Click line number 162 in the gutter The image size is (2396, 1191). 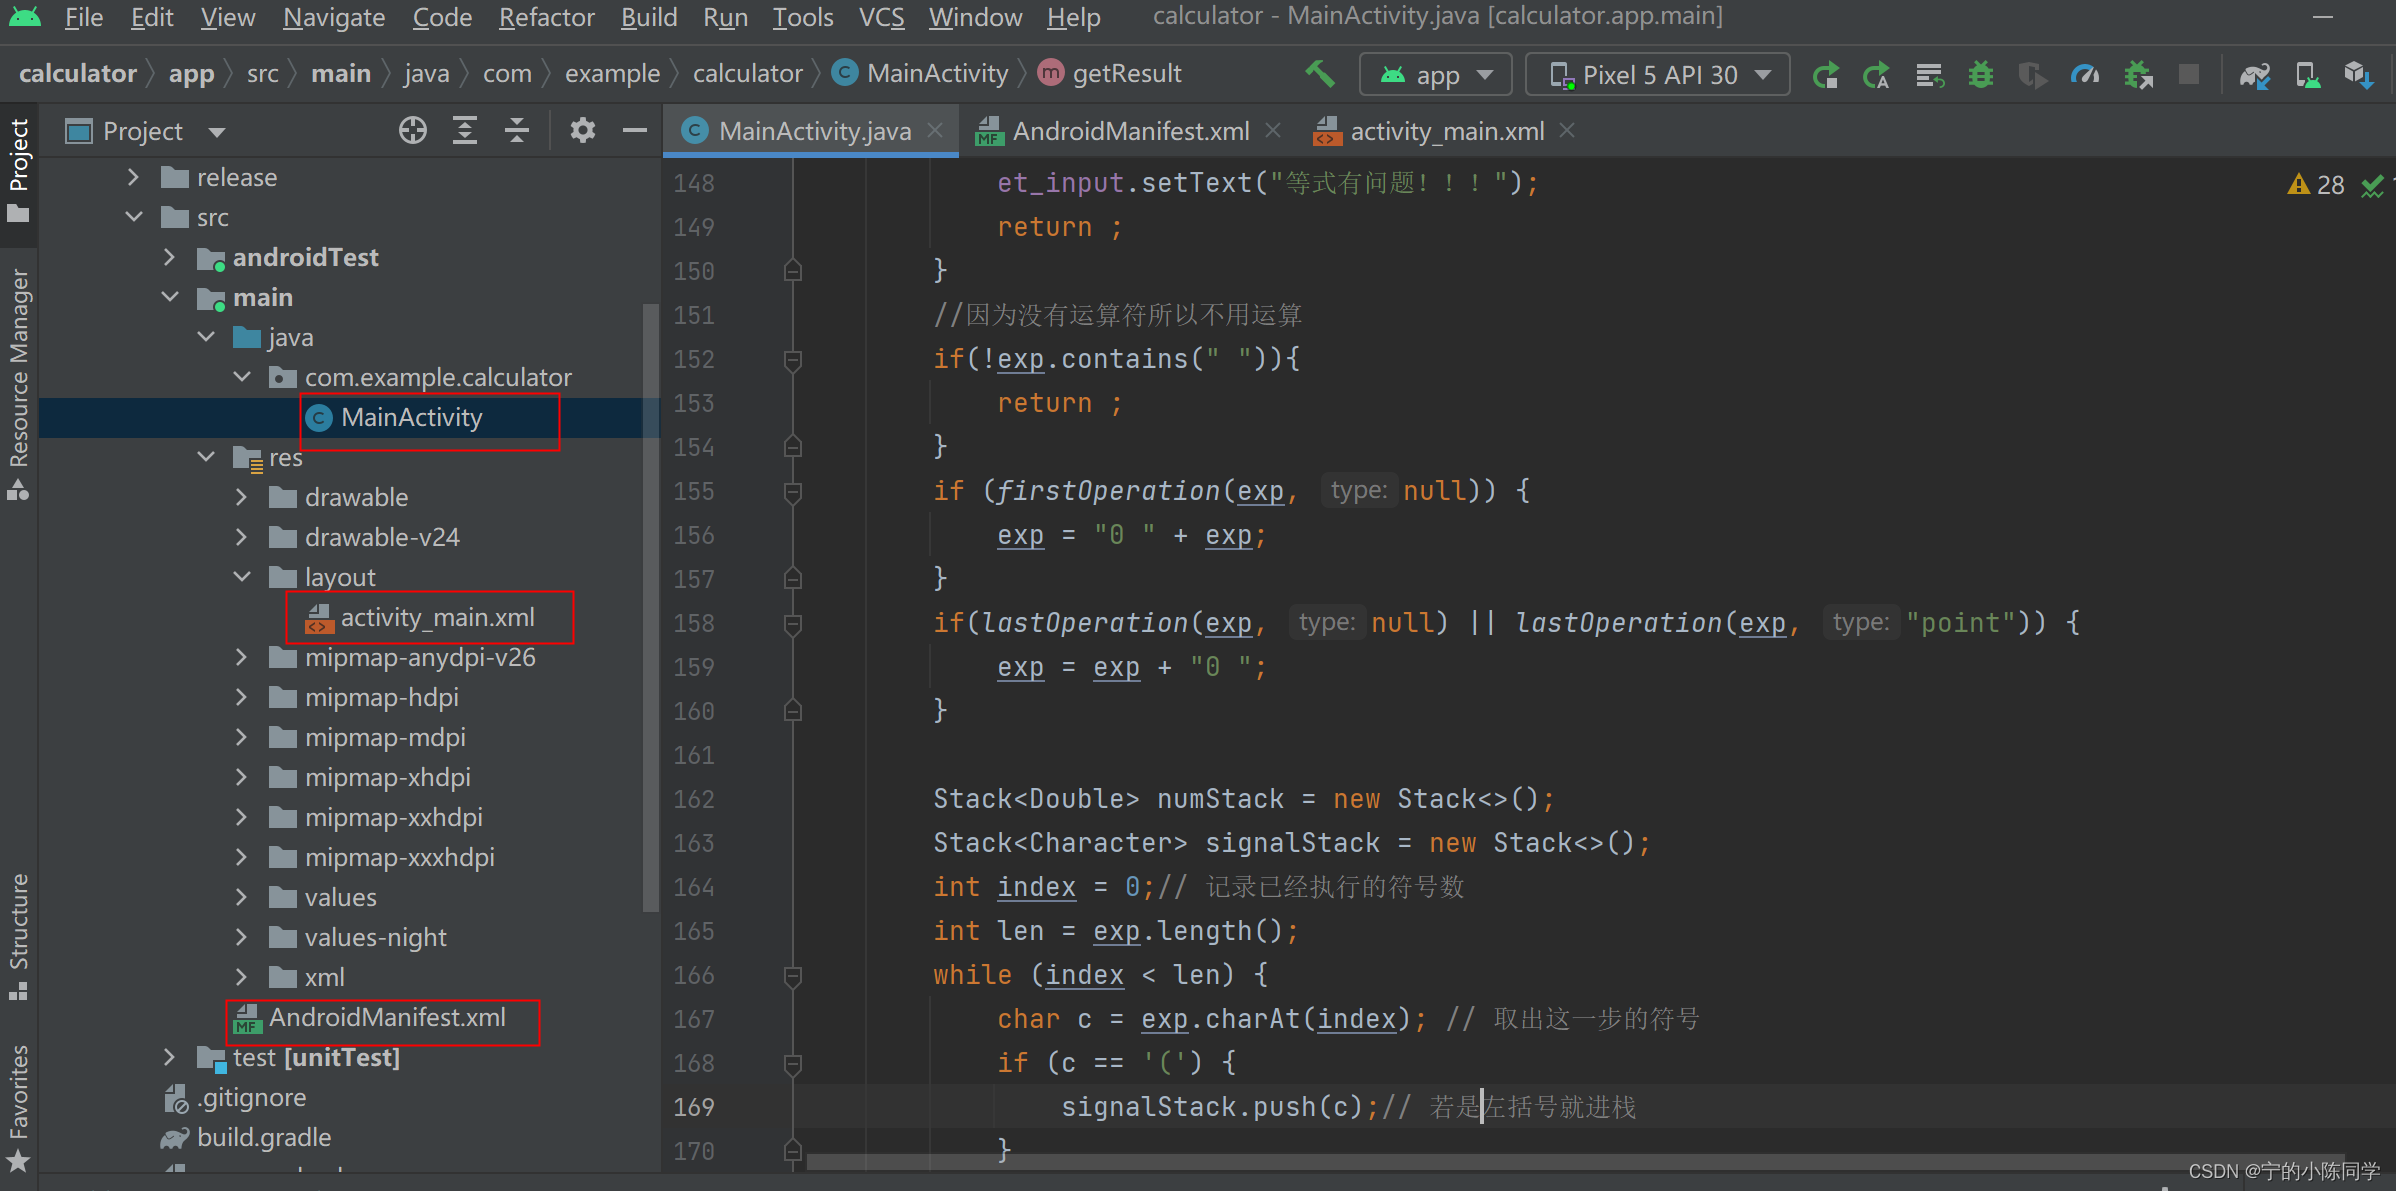click(693, 799)
